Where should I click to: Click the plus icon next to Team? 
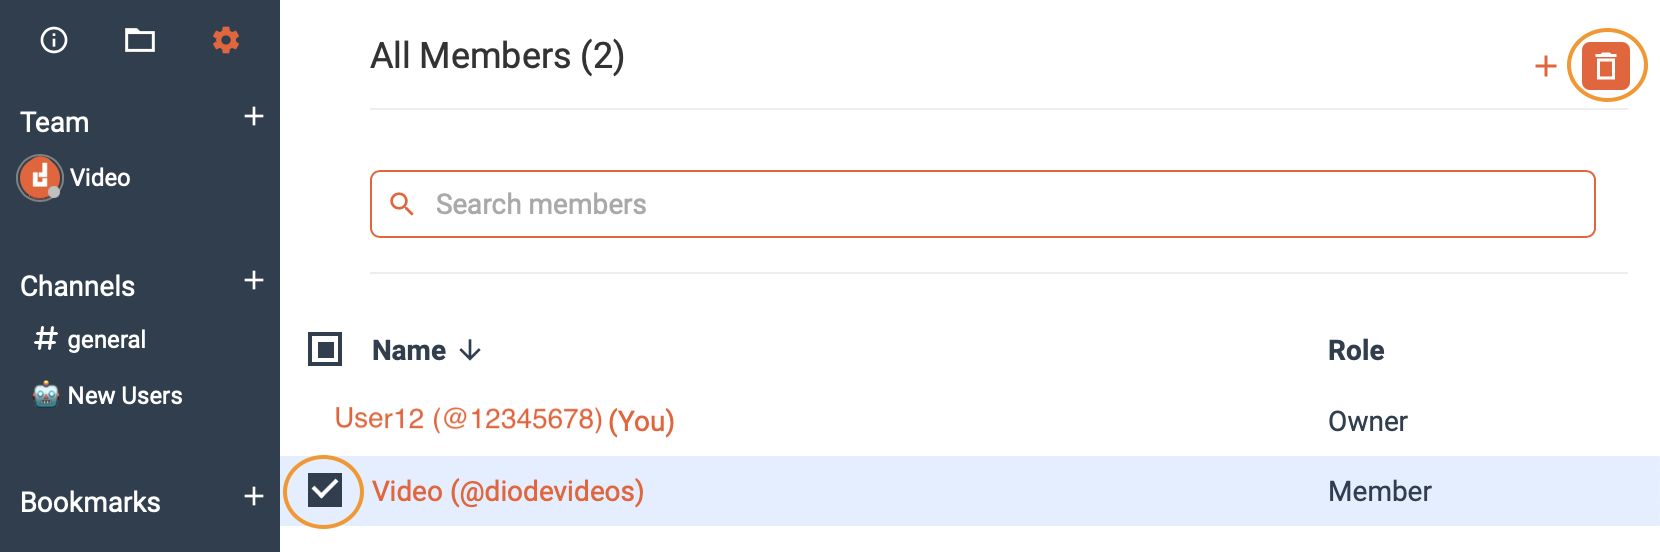coord(254,117)
